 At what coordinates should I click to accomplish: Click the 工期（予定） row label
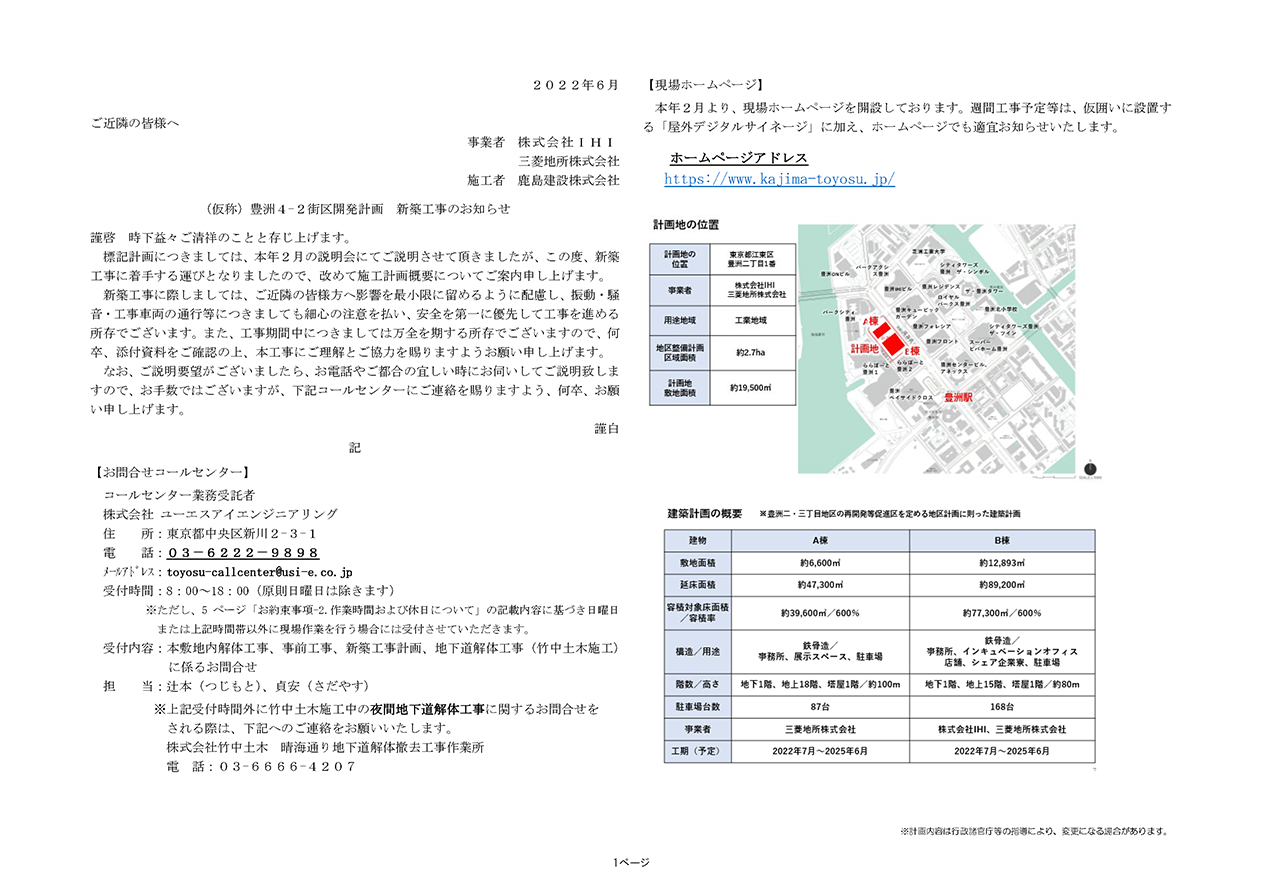696,750
